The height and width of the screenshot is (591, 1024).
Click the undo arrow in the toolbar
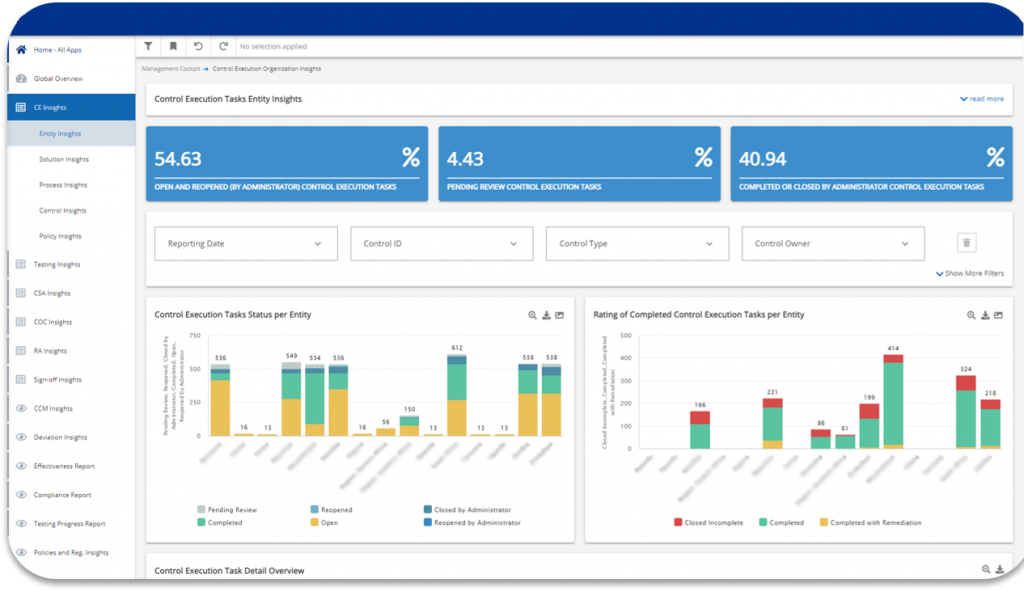[198, 45]
